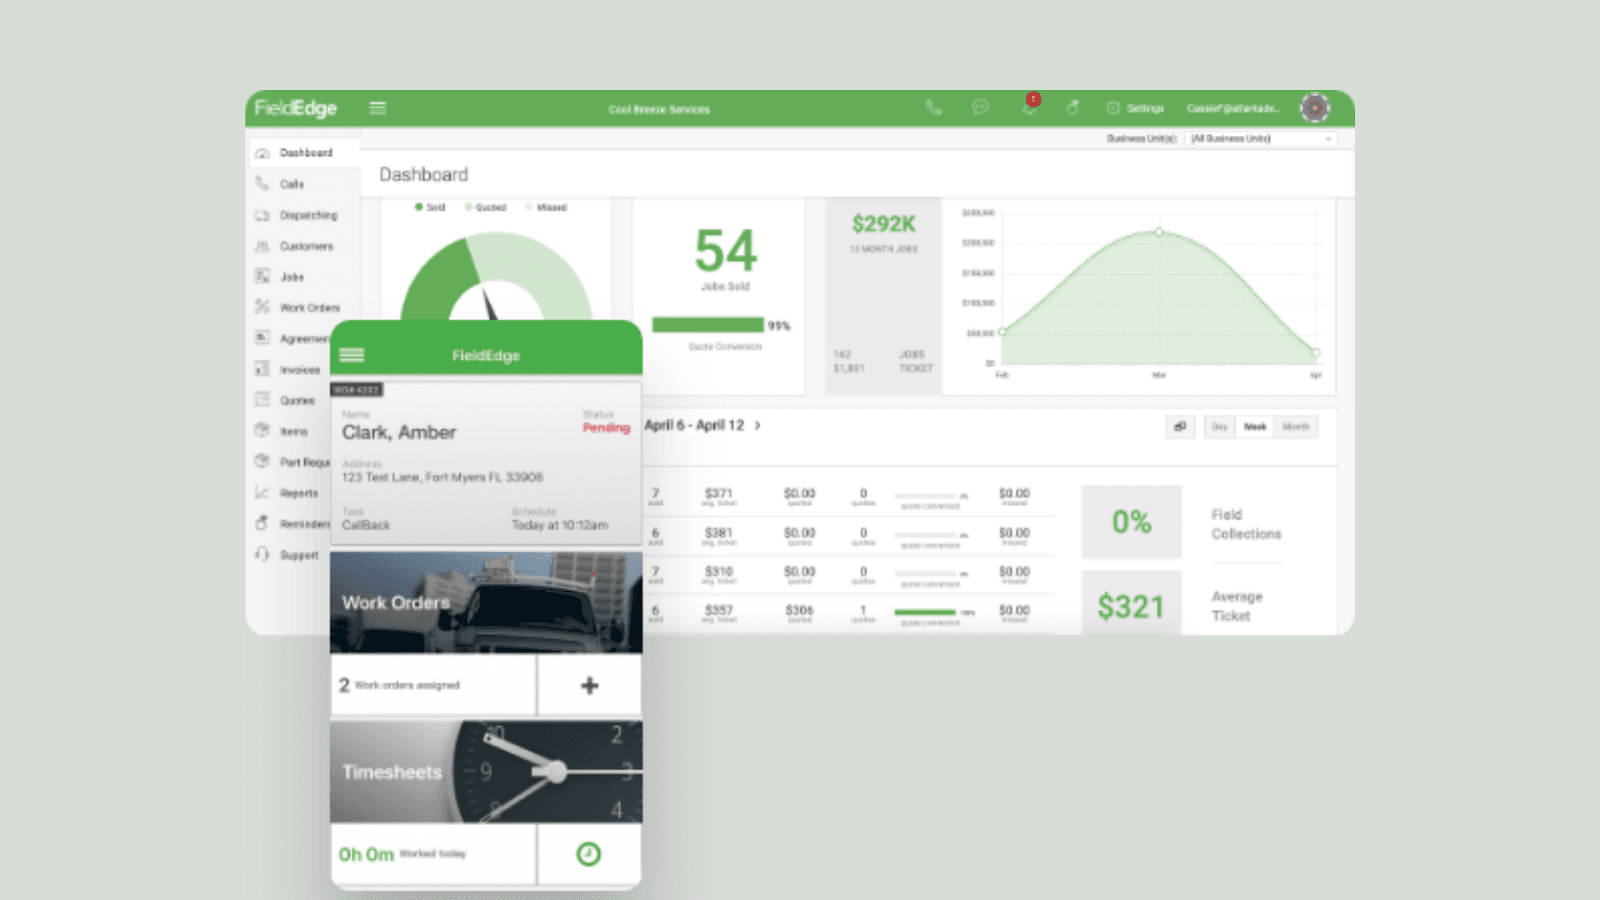
Task: Open the Calls phone icon in sidebar
Action: 262,184
